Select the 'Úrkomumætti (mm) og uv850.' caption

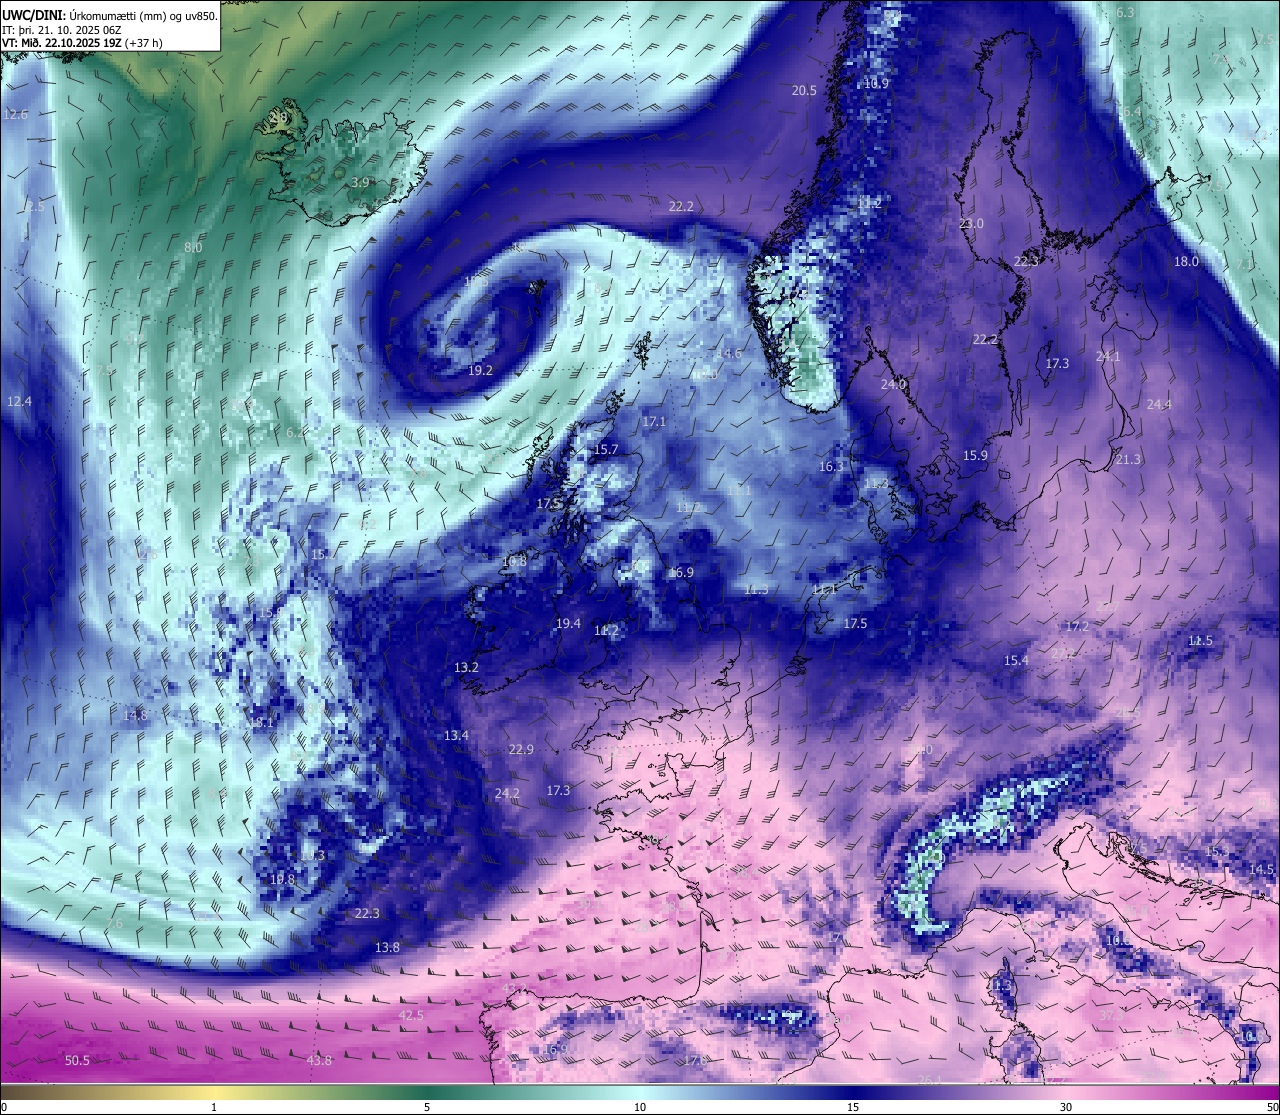(144, 15)
